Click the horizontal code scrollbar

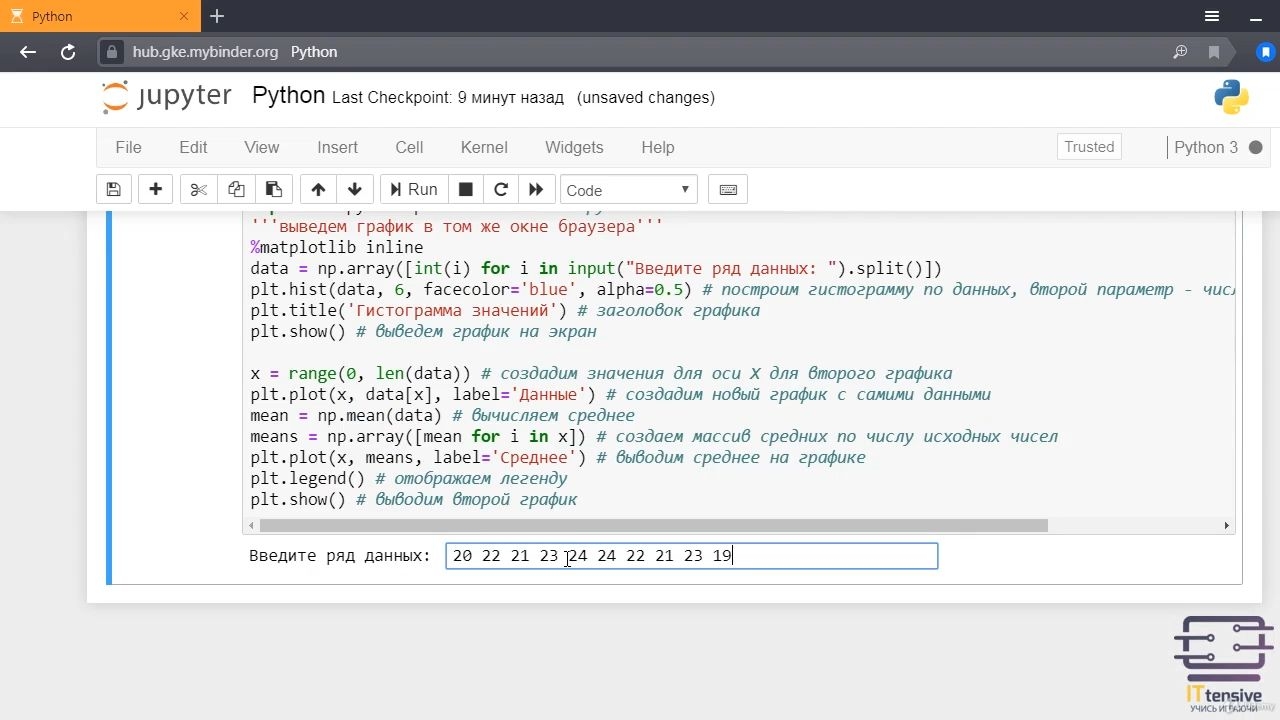[x=653, y=525]
